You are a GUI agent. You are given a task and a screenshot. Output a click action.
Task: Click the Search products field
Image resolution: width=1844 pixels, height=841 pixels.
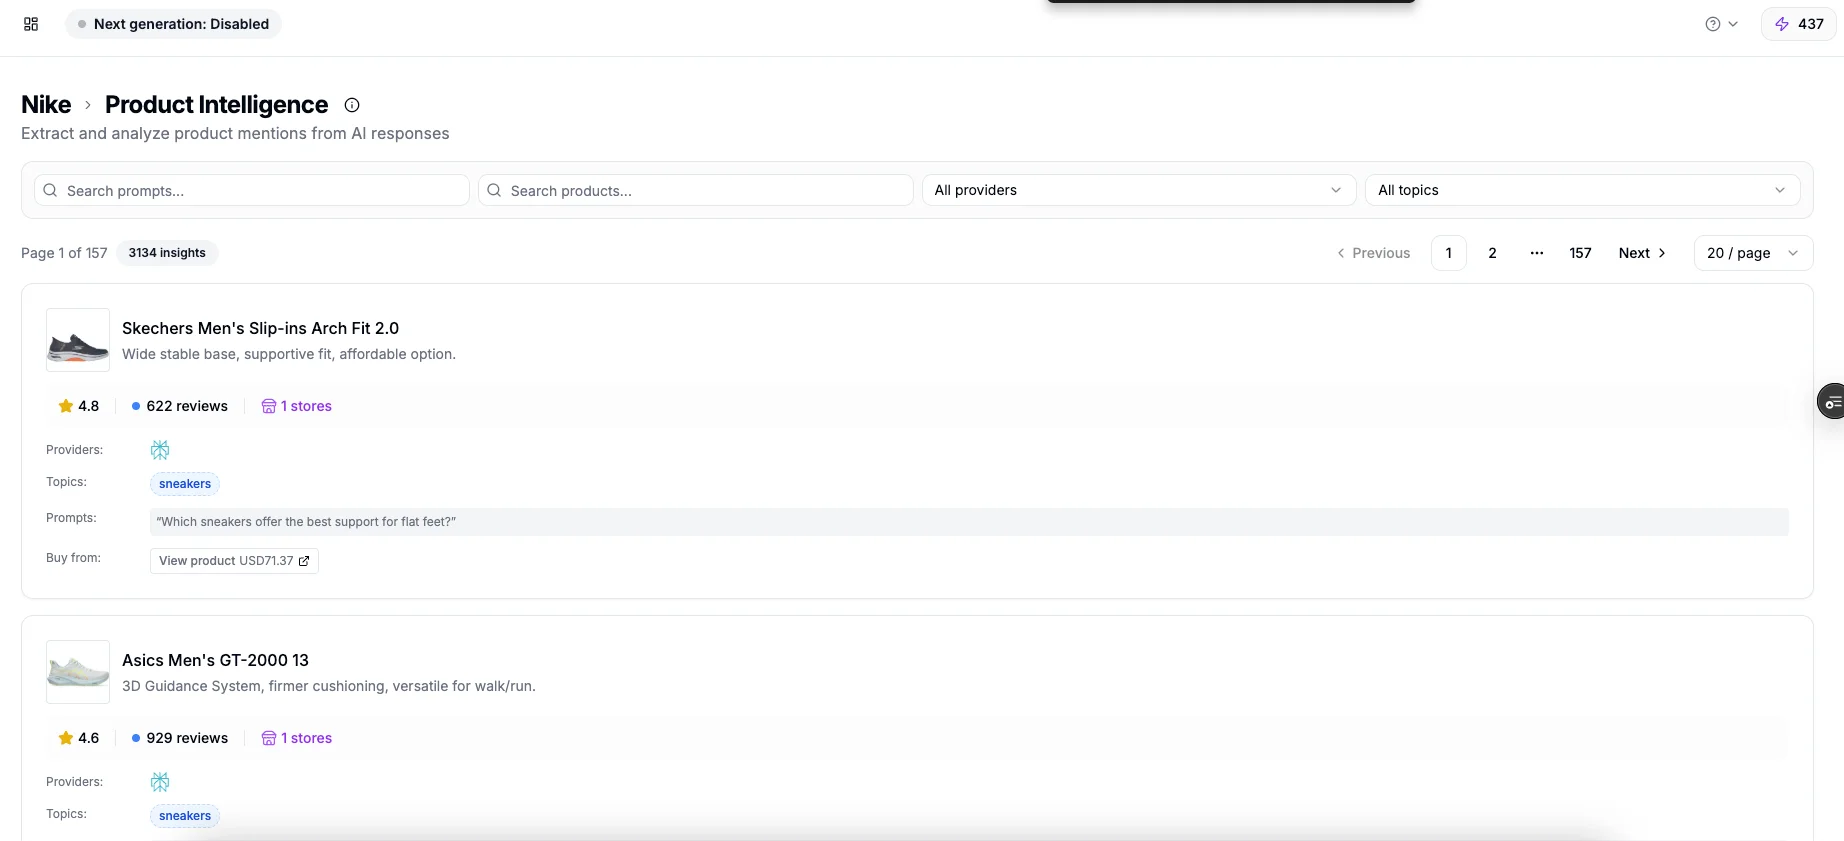click(696, 190)
